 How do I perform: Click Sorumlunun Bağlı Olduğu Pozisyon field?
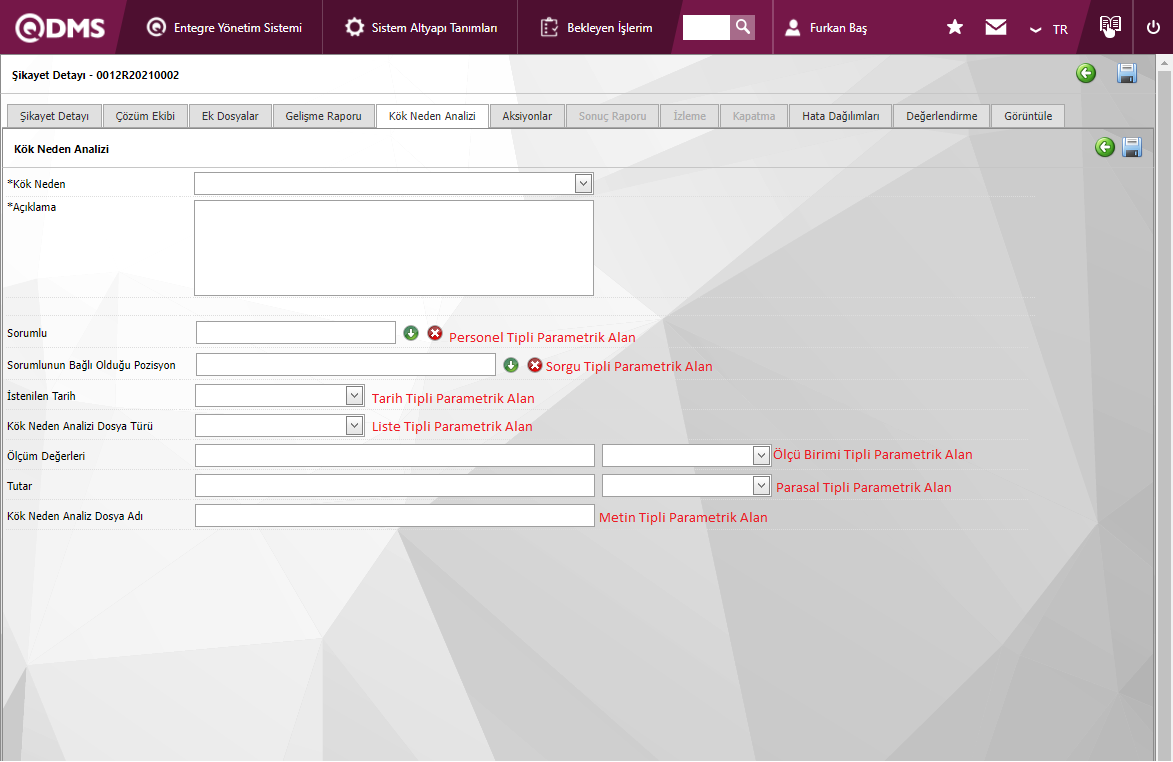(x=346, y=364)
